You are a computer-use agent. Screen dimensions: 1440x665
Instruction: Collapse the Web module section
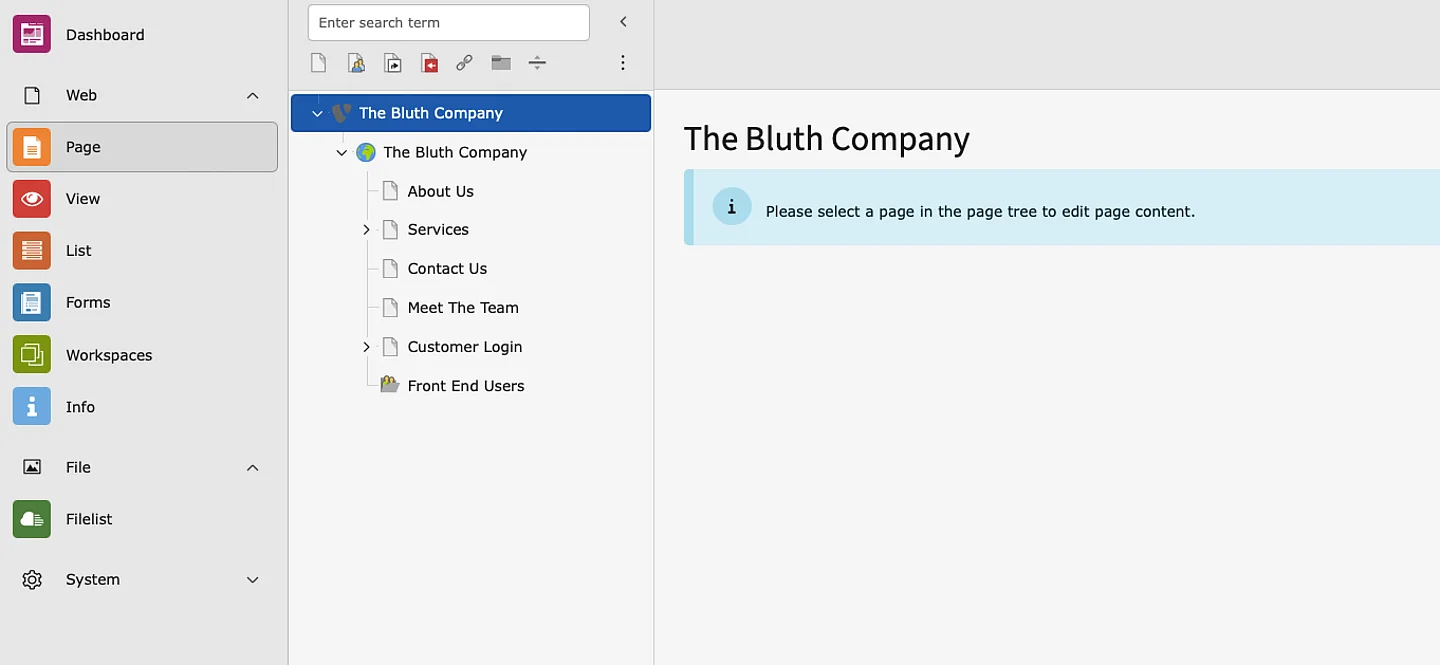click(x=252, y=95)
